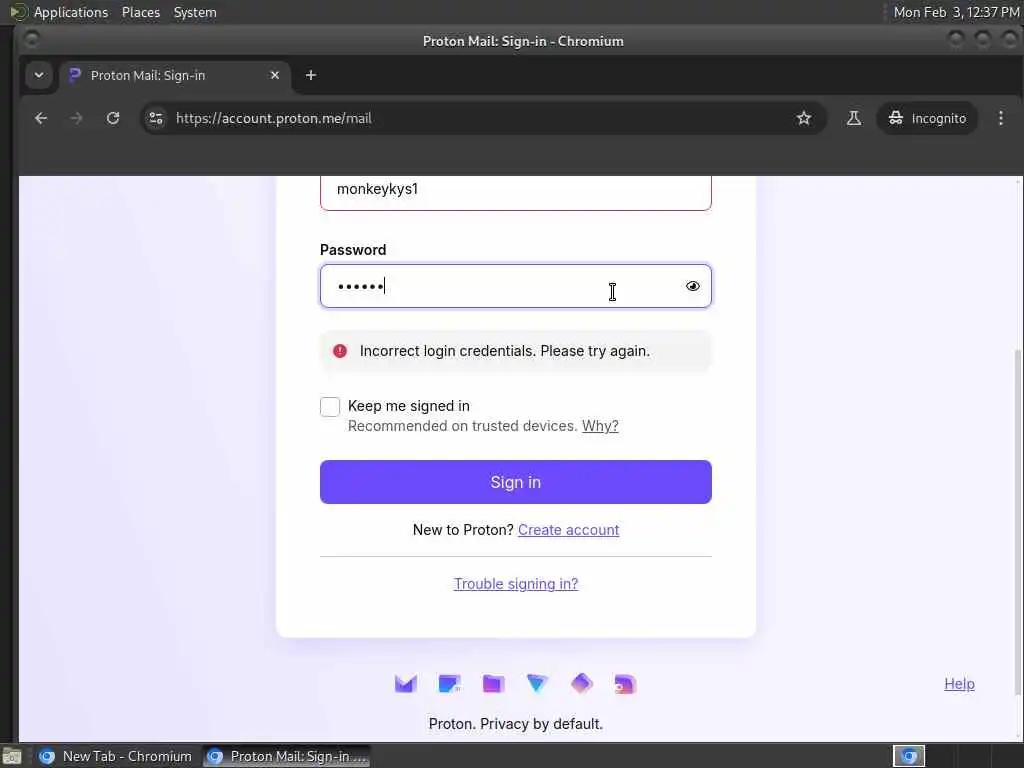Select the Proton Mail: Sign-in tab
Viewport: 1024px width, 768px height.
176,76
